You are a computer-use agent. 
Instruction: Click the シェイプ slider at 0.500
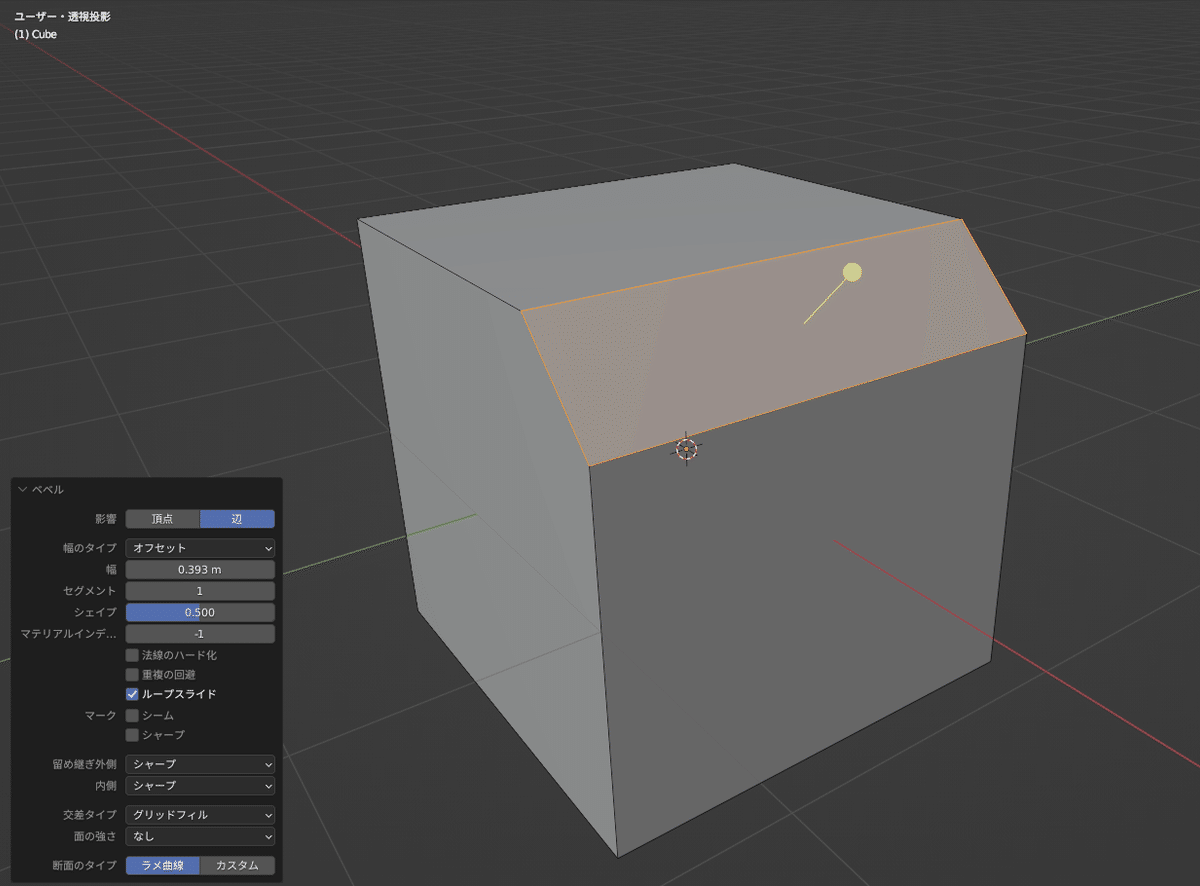click(200, 612)
